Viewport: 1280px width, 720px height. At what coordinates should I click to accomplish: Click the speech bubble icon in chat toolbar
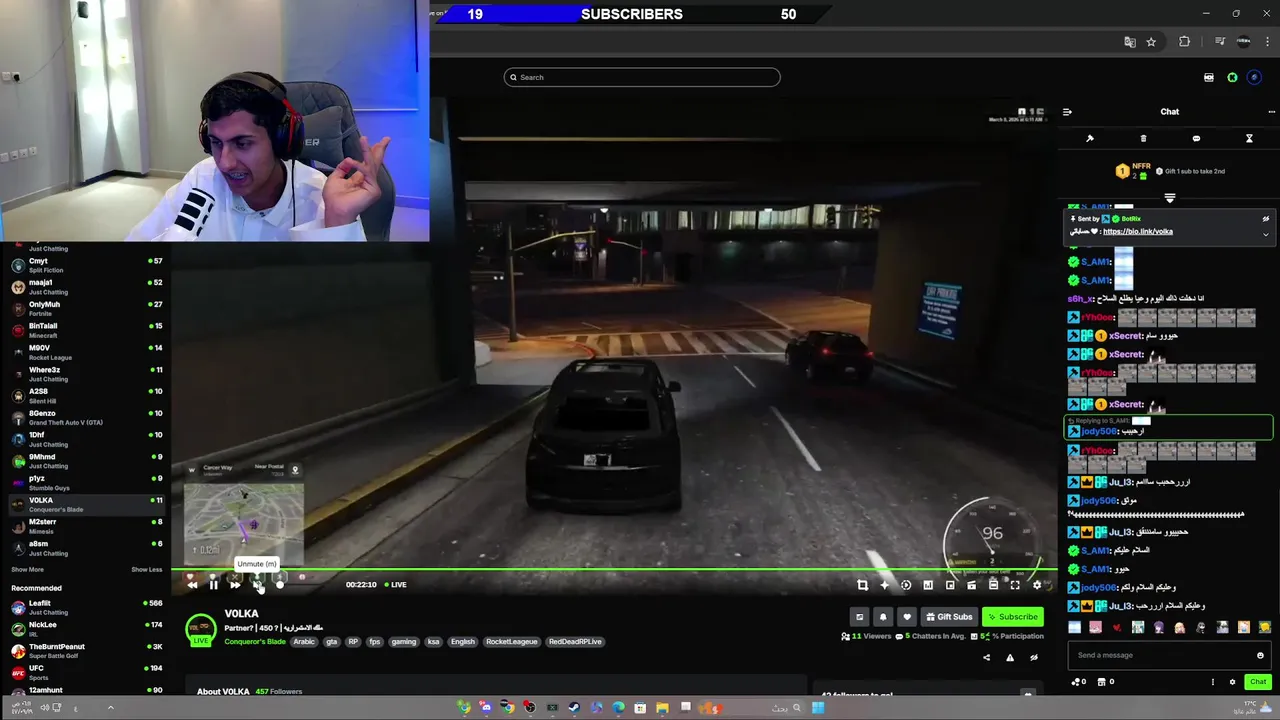1196,138
